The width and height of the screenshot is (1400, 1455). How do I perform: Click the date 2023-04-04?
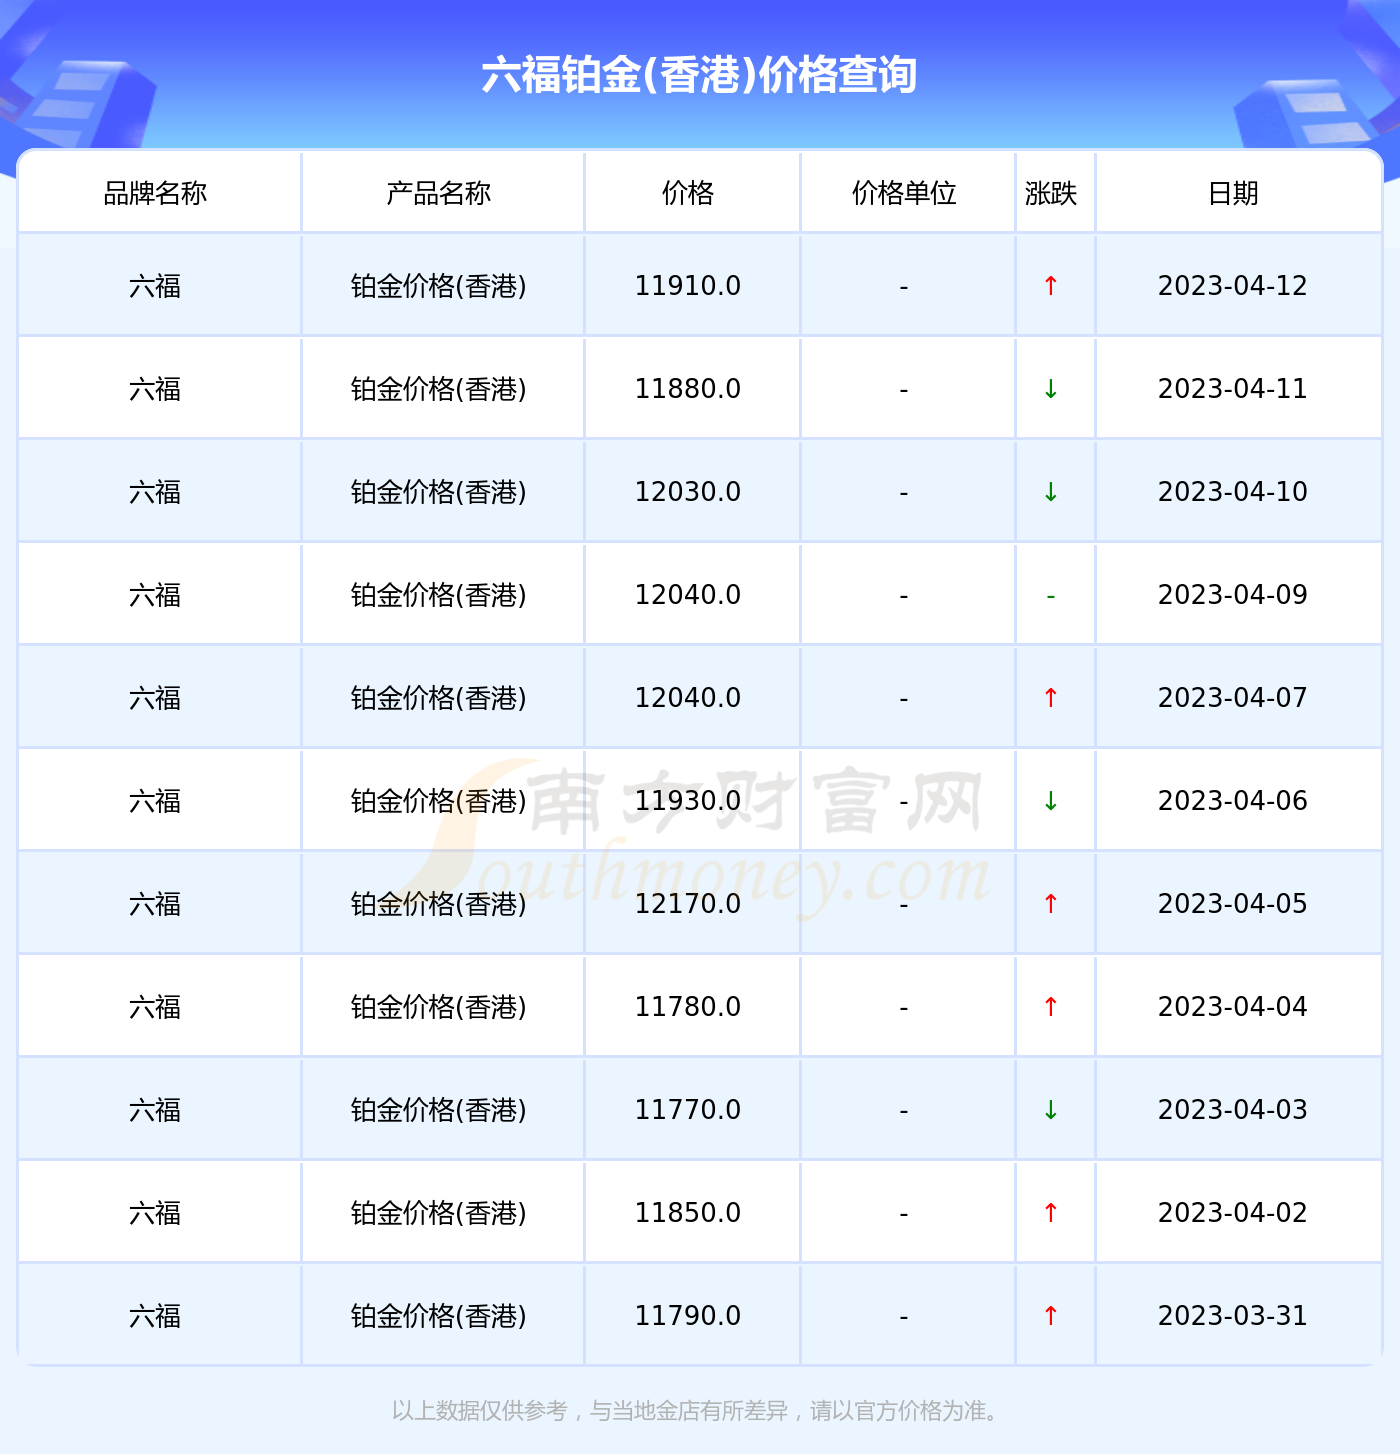click(1233, 1007)
